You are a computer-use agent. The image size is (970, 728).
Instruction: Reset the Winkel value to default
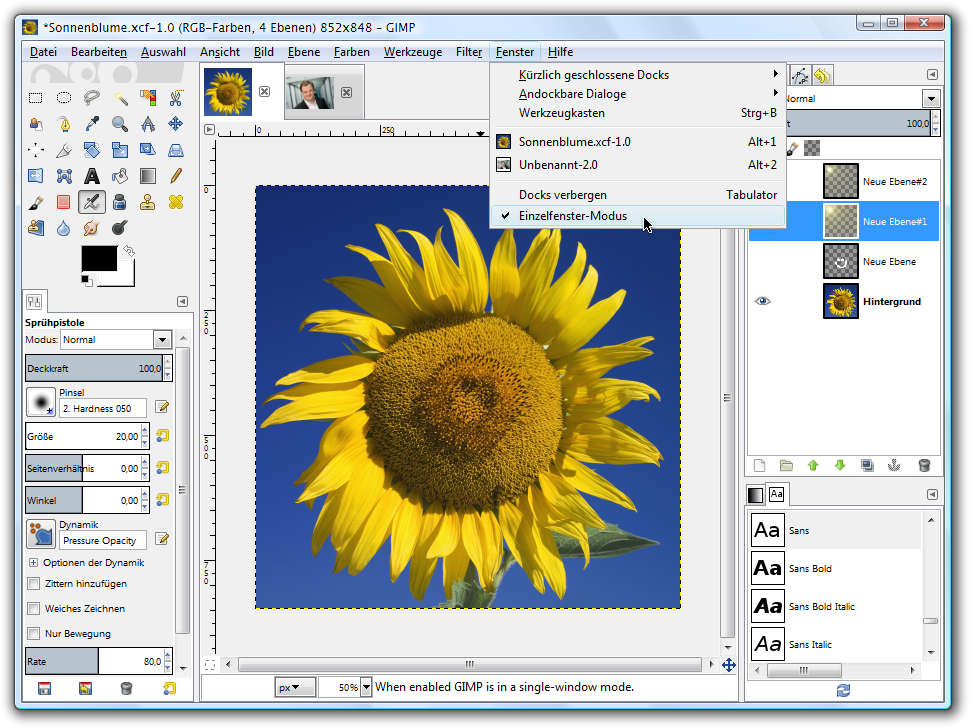[x=163, y=499]
